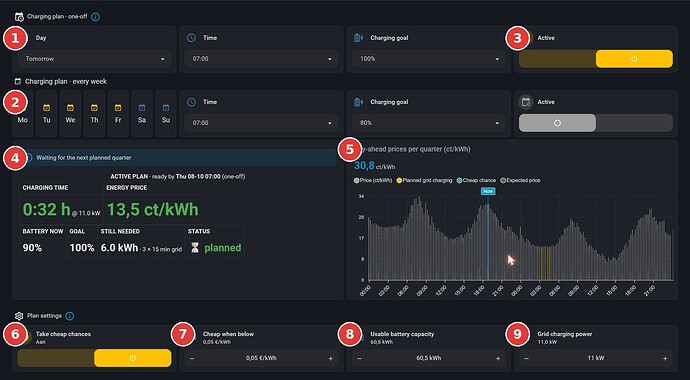Open the Day dropdown showing Tomorrow

(94, 59)
